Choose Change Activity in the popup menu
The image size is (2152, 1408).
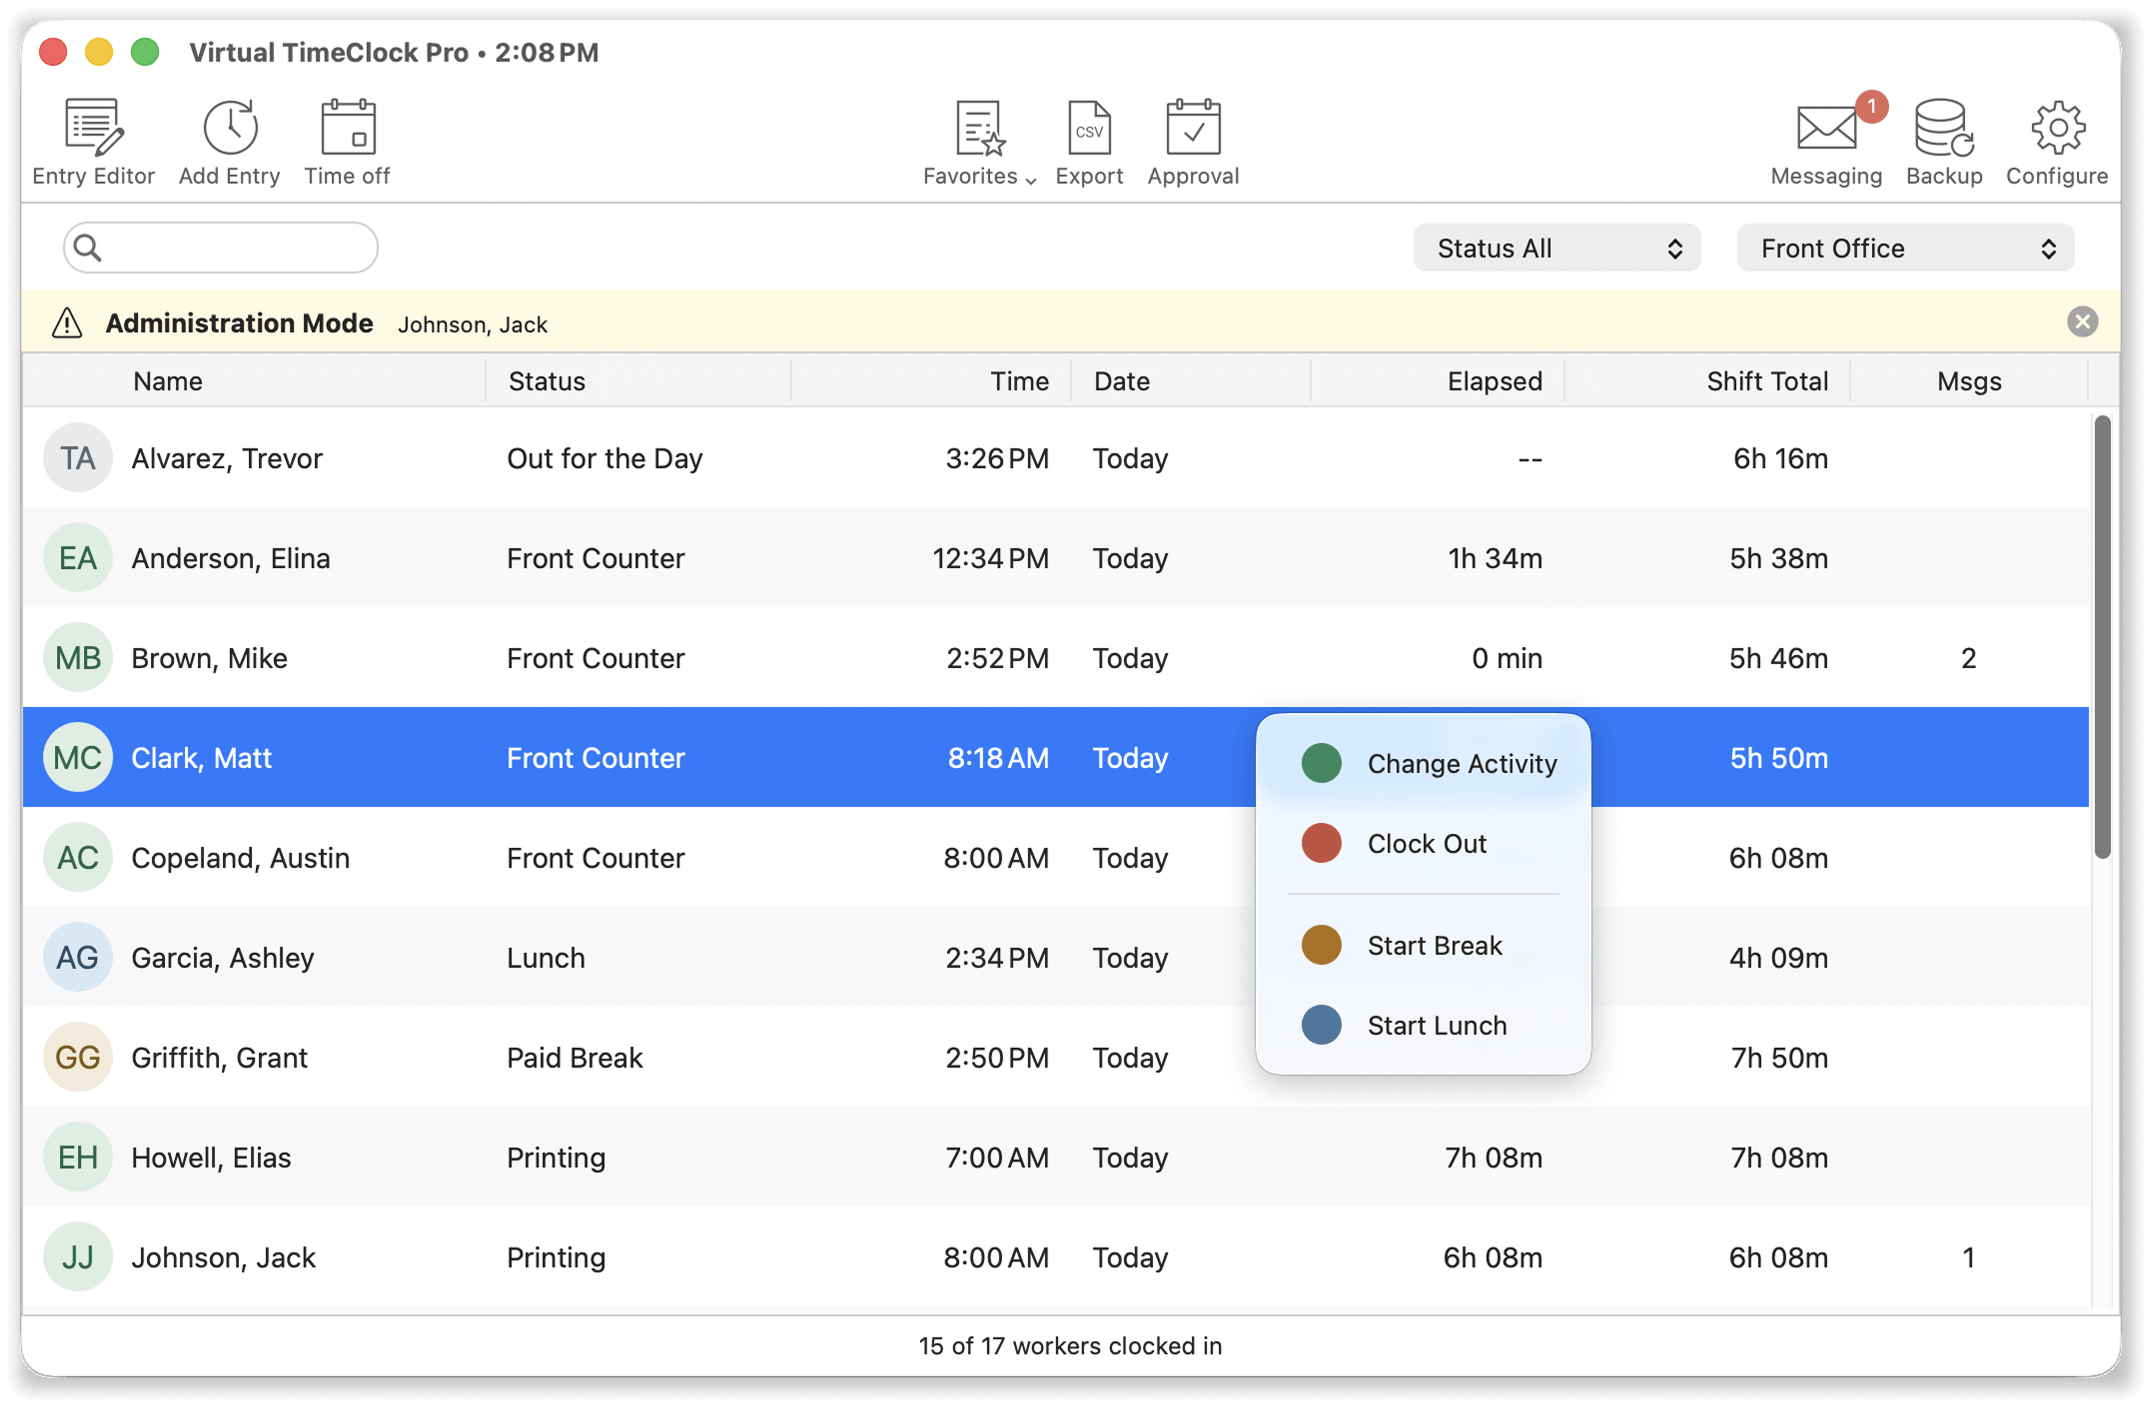[x=1424, y=764]
